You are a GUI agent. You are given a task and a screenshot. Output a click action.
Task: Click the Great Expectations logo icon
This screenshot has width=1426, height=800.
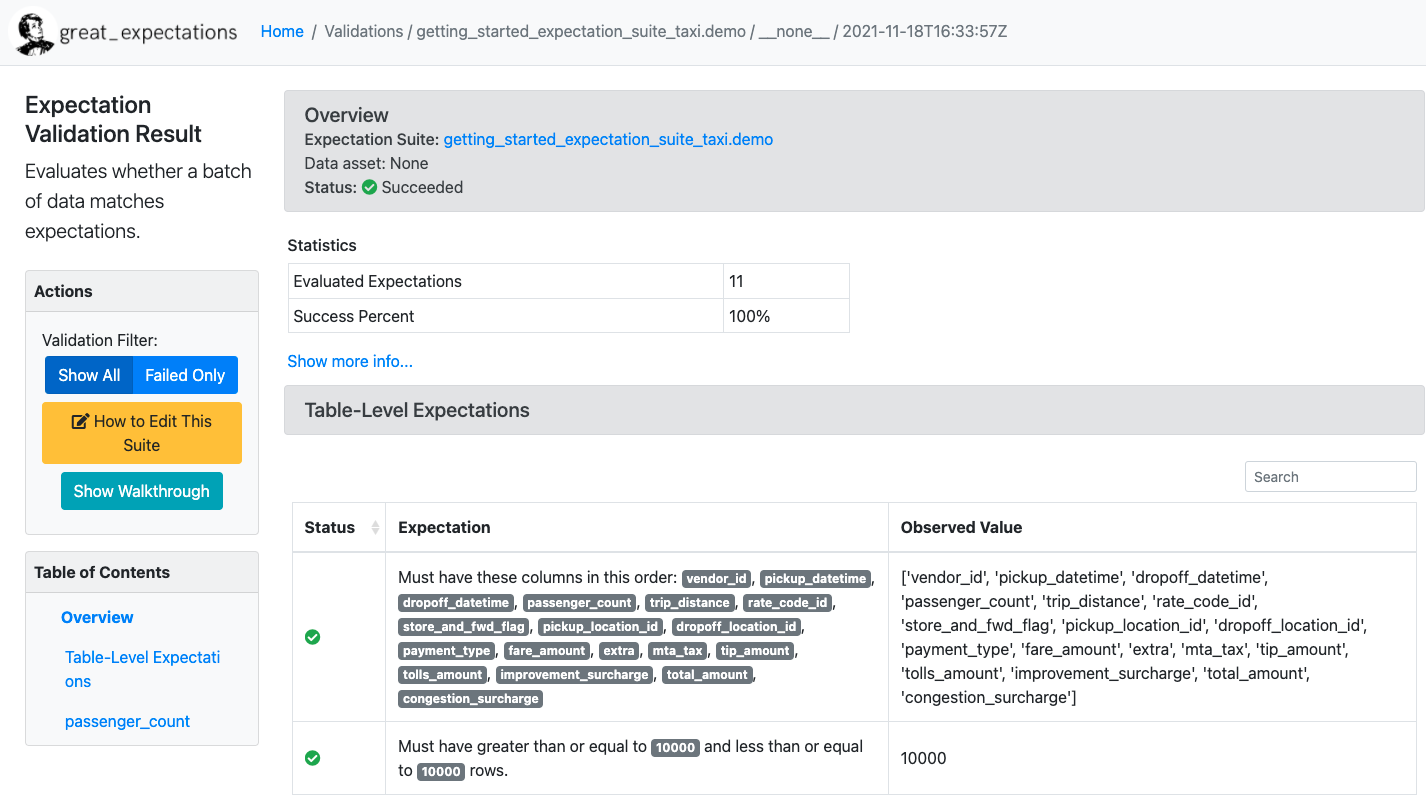(32, 32)
